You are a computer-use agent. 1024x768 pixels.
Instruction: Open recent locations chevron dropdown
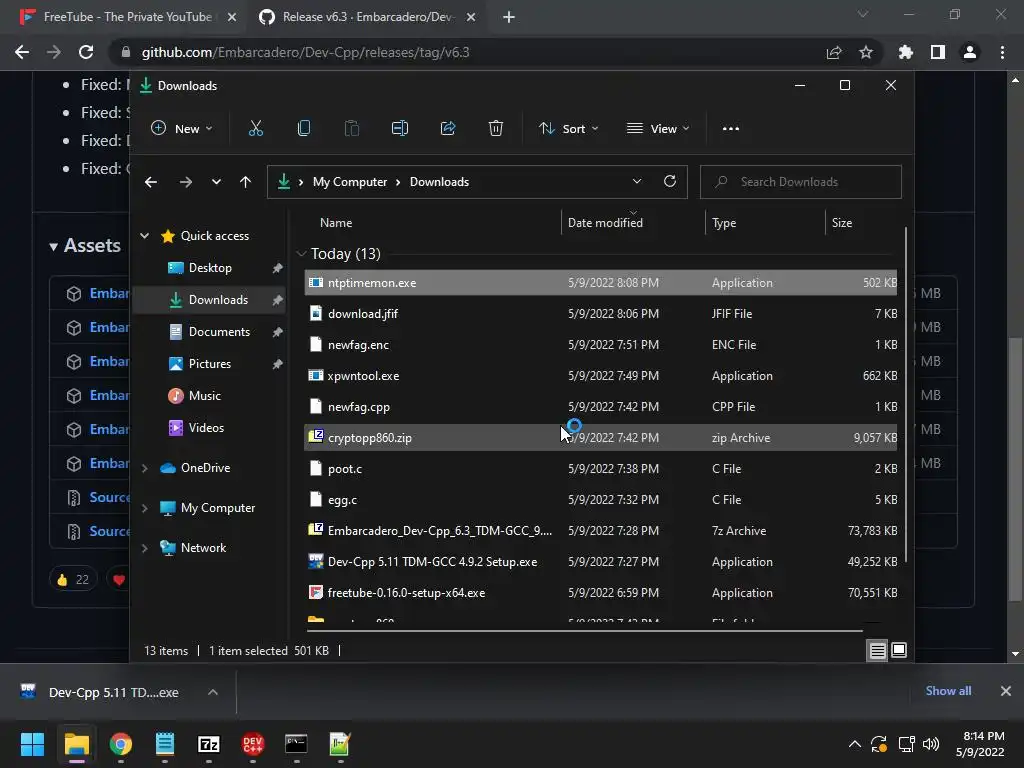[216, 182]
